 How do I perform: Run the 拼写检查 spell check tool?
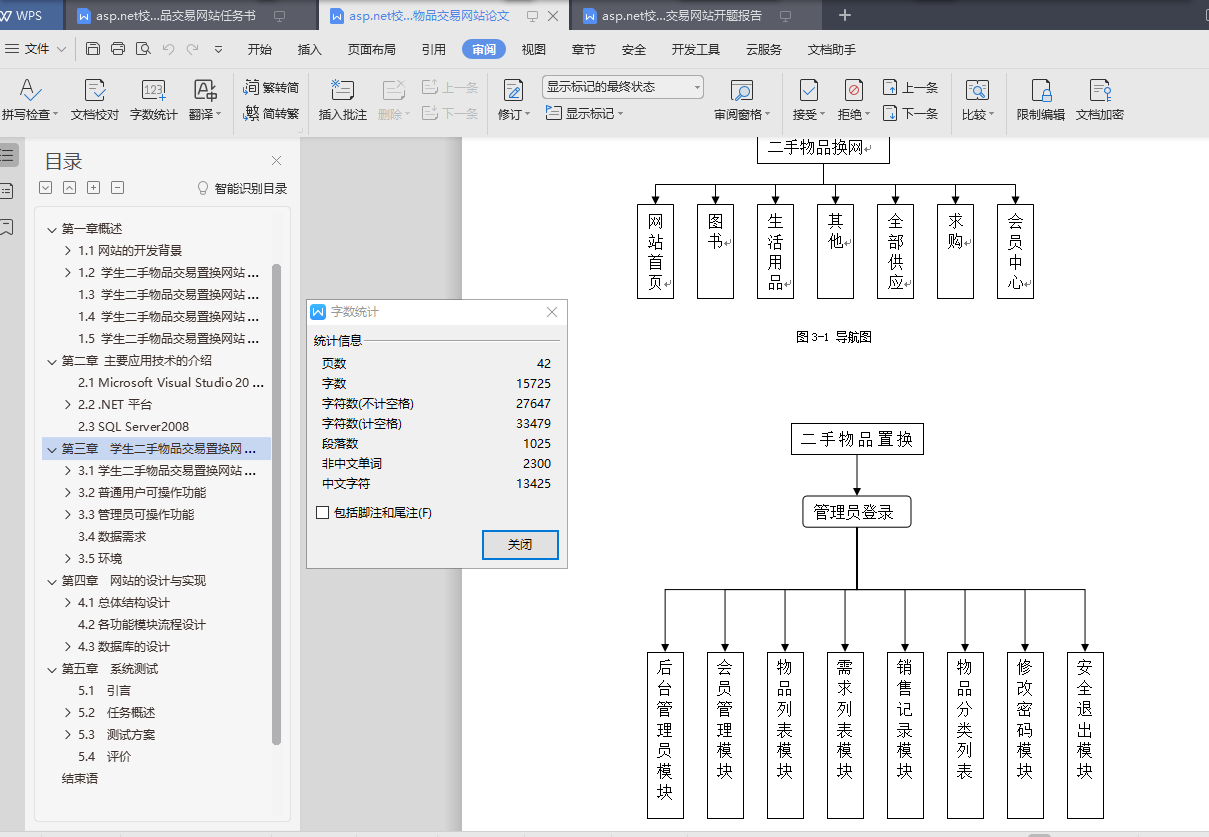click(x=30, y=101)
